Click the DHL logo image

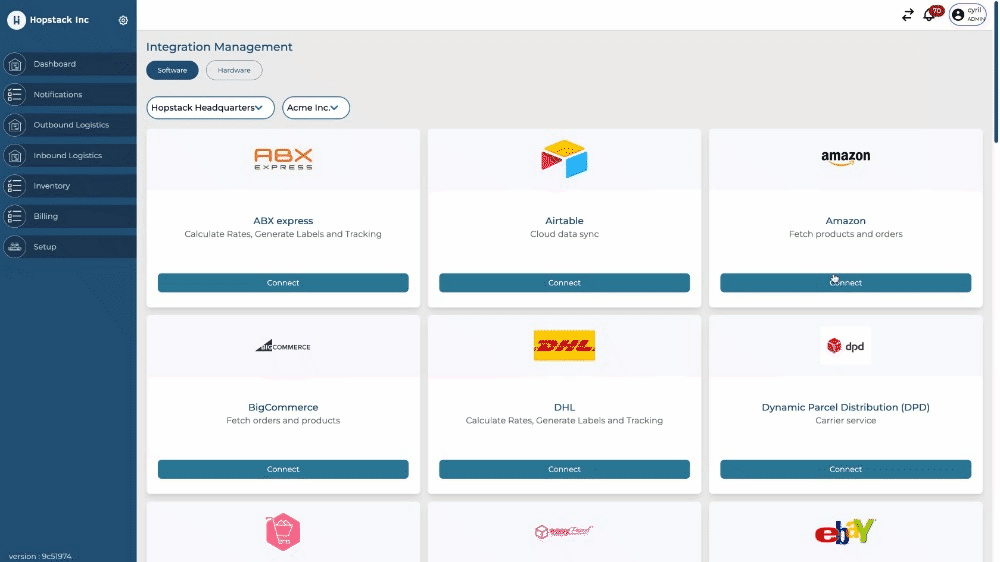(x=564, y=346)
